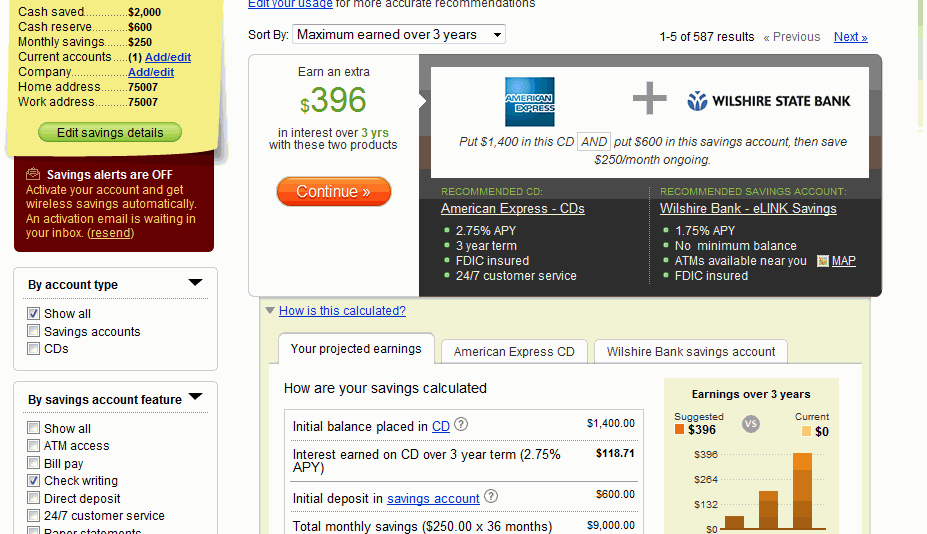Collapse 'By savings account feature' section arrow
Viewport: 927px width, 534px height.
[195, 397]
